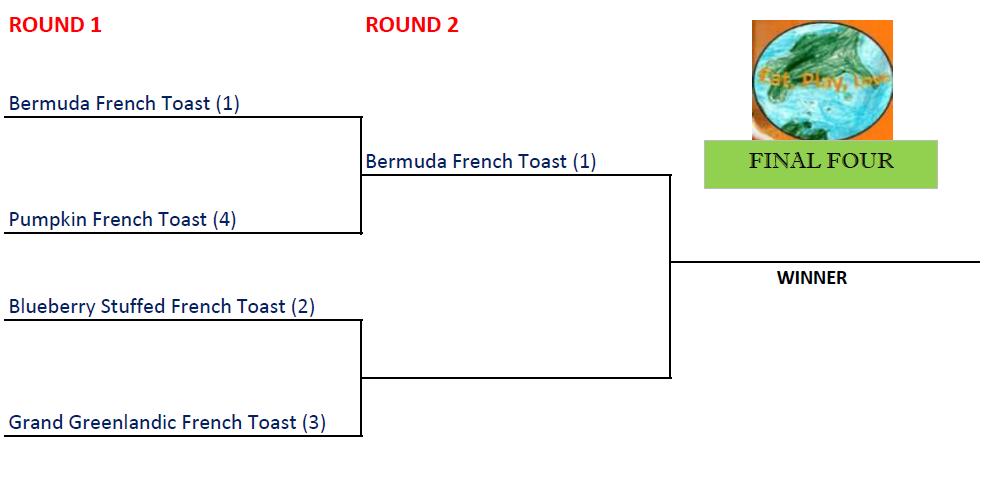This screenshot has height=500, width=988.
Task: Click Bermuda French Toast in Round 2
Action: point(466,161)
